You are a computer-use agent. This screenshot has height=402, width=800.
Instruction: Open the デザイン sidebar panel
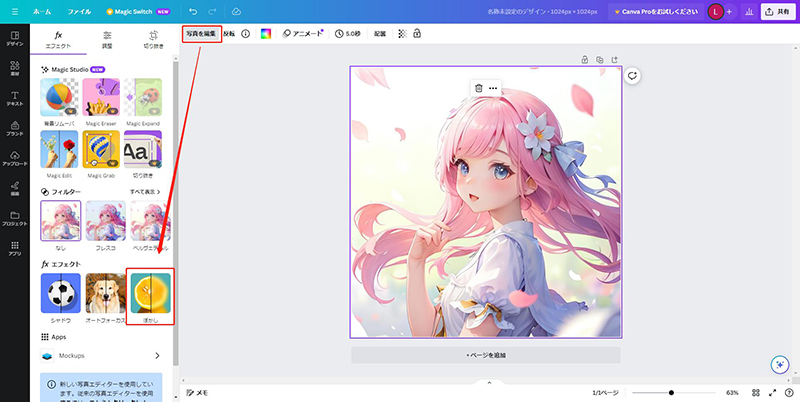15,39
